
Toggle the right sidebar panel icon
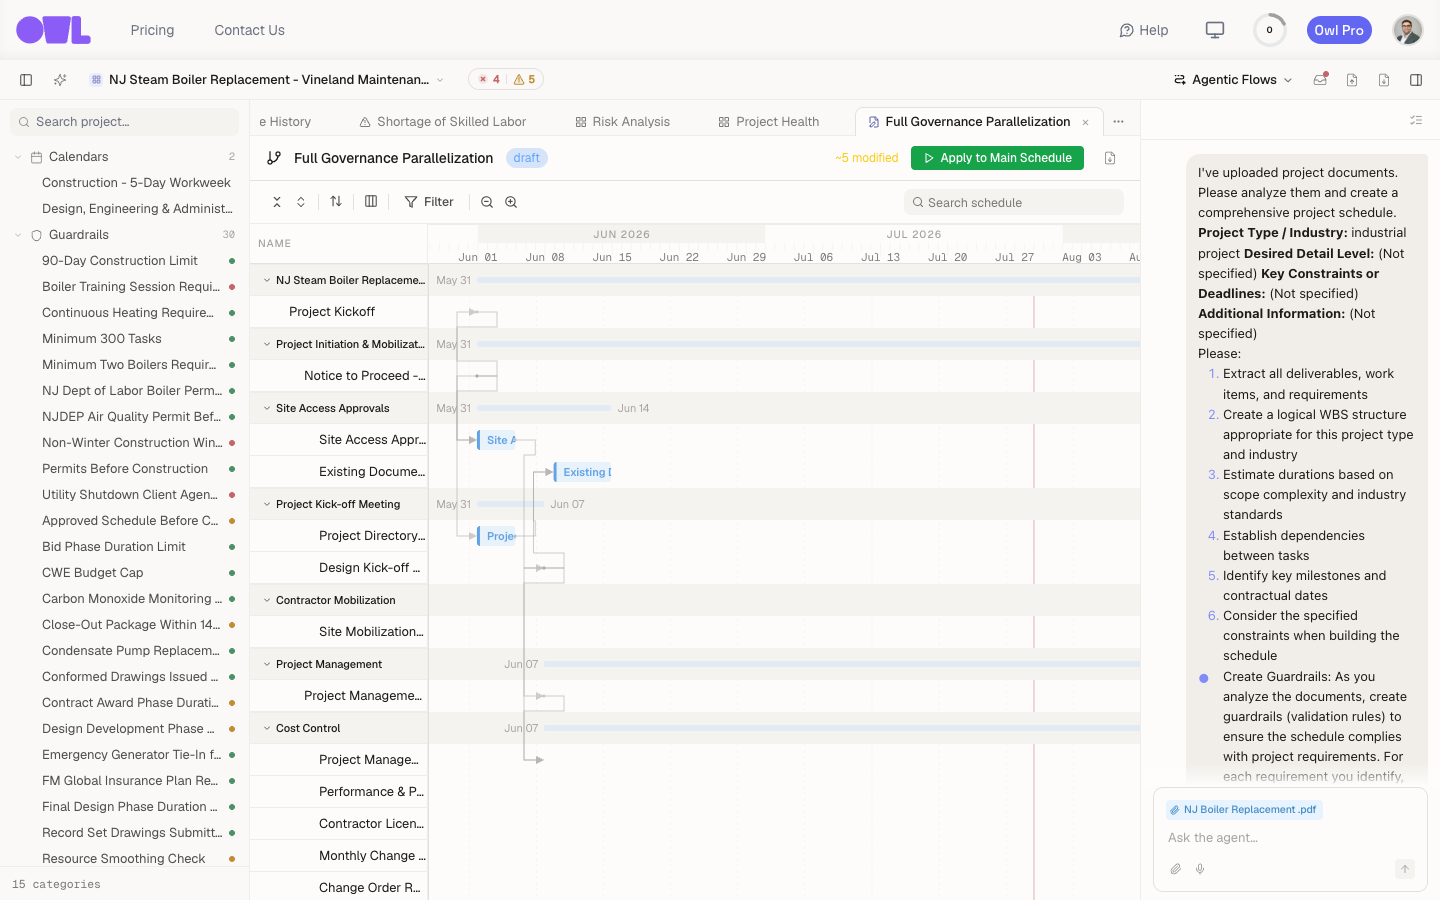1416,80
